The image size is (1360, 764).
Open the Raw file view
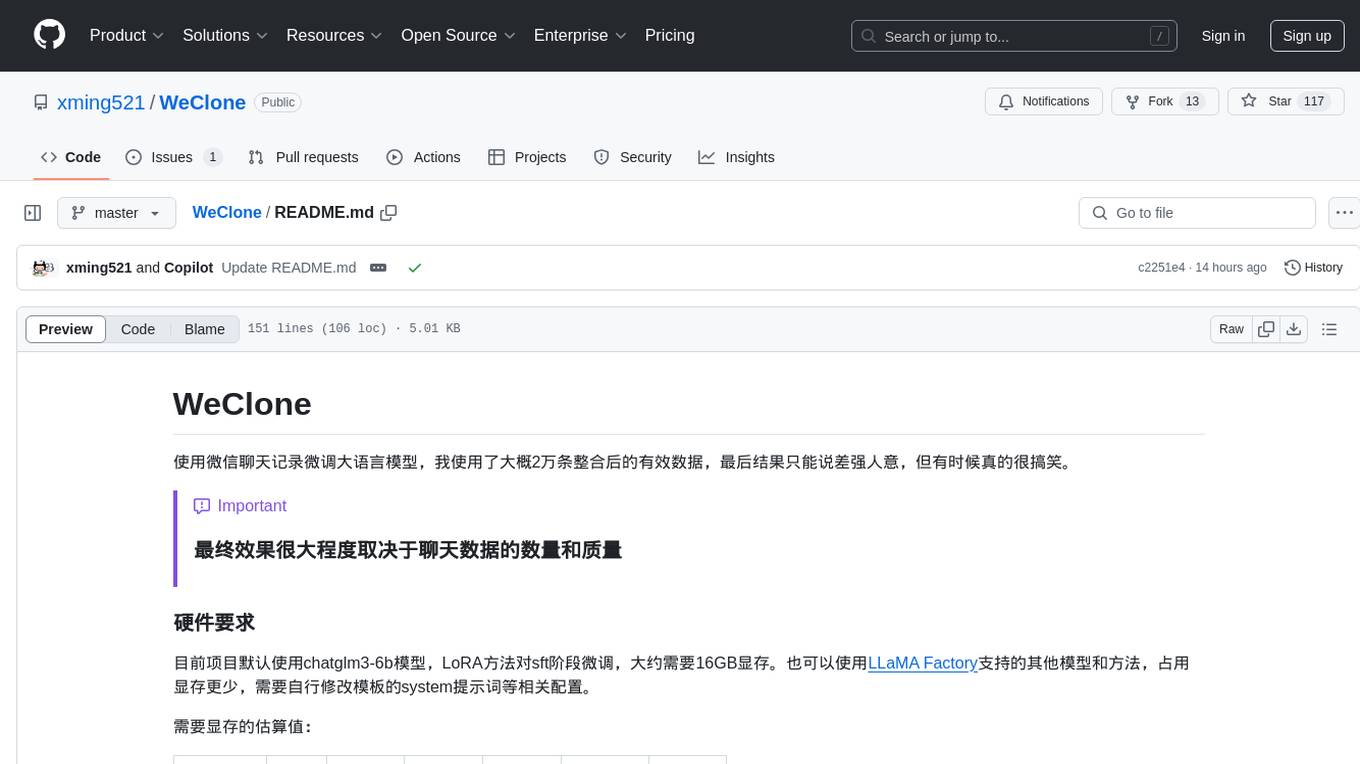(x=1231, y=329)
